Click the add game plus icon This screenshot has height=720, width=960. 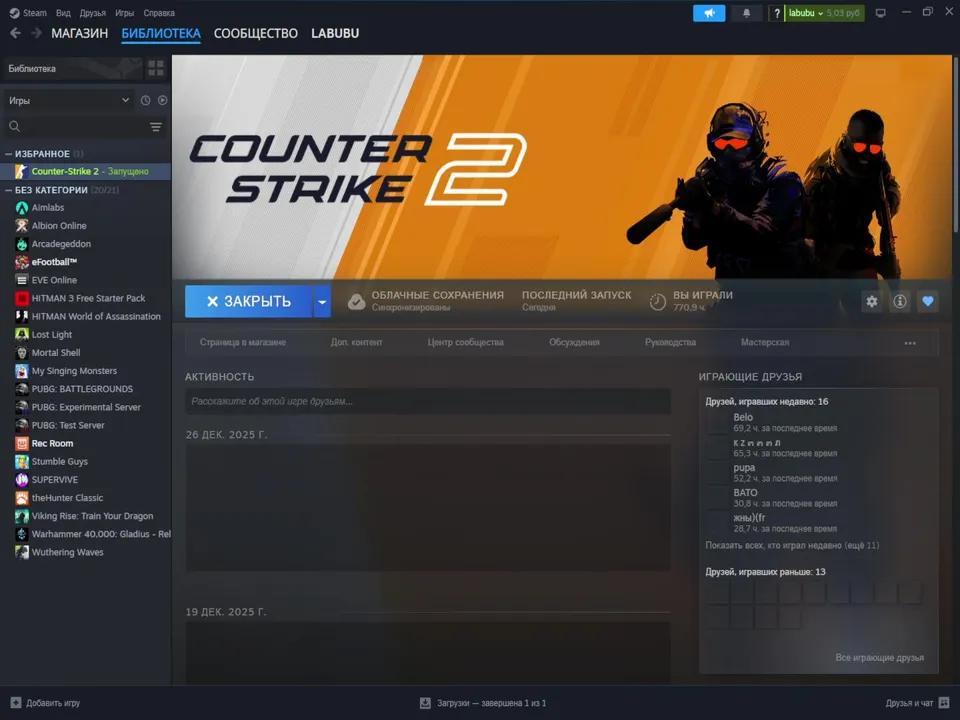16,703
